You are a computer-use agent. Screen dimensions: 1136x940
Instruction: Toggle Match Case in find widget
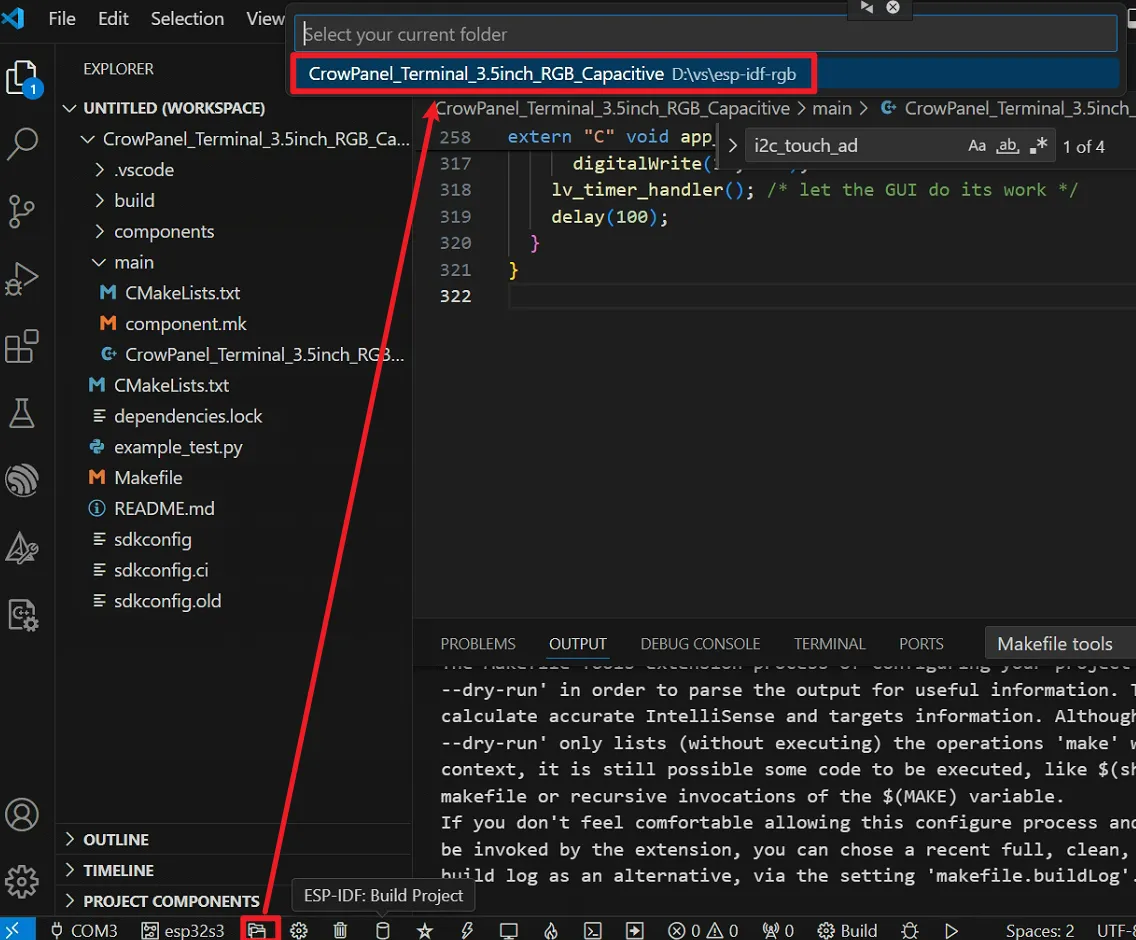(977, 146)
